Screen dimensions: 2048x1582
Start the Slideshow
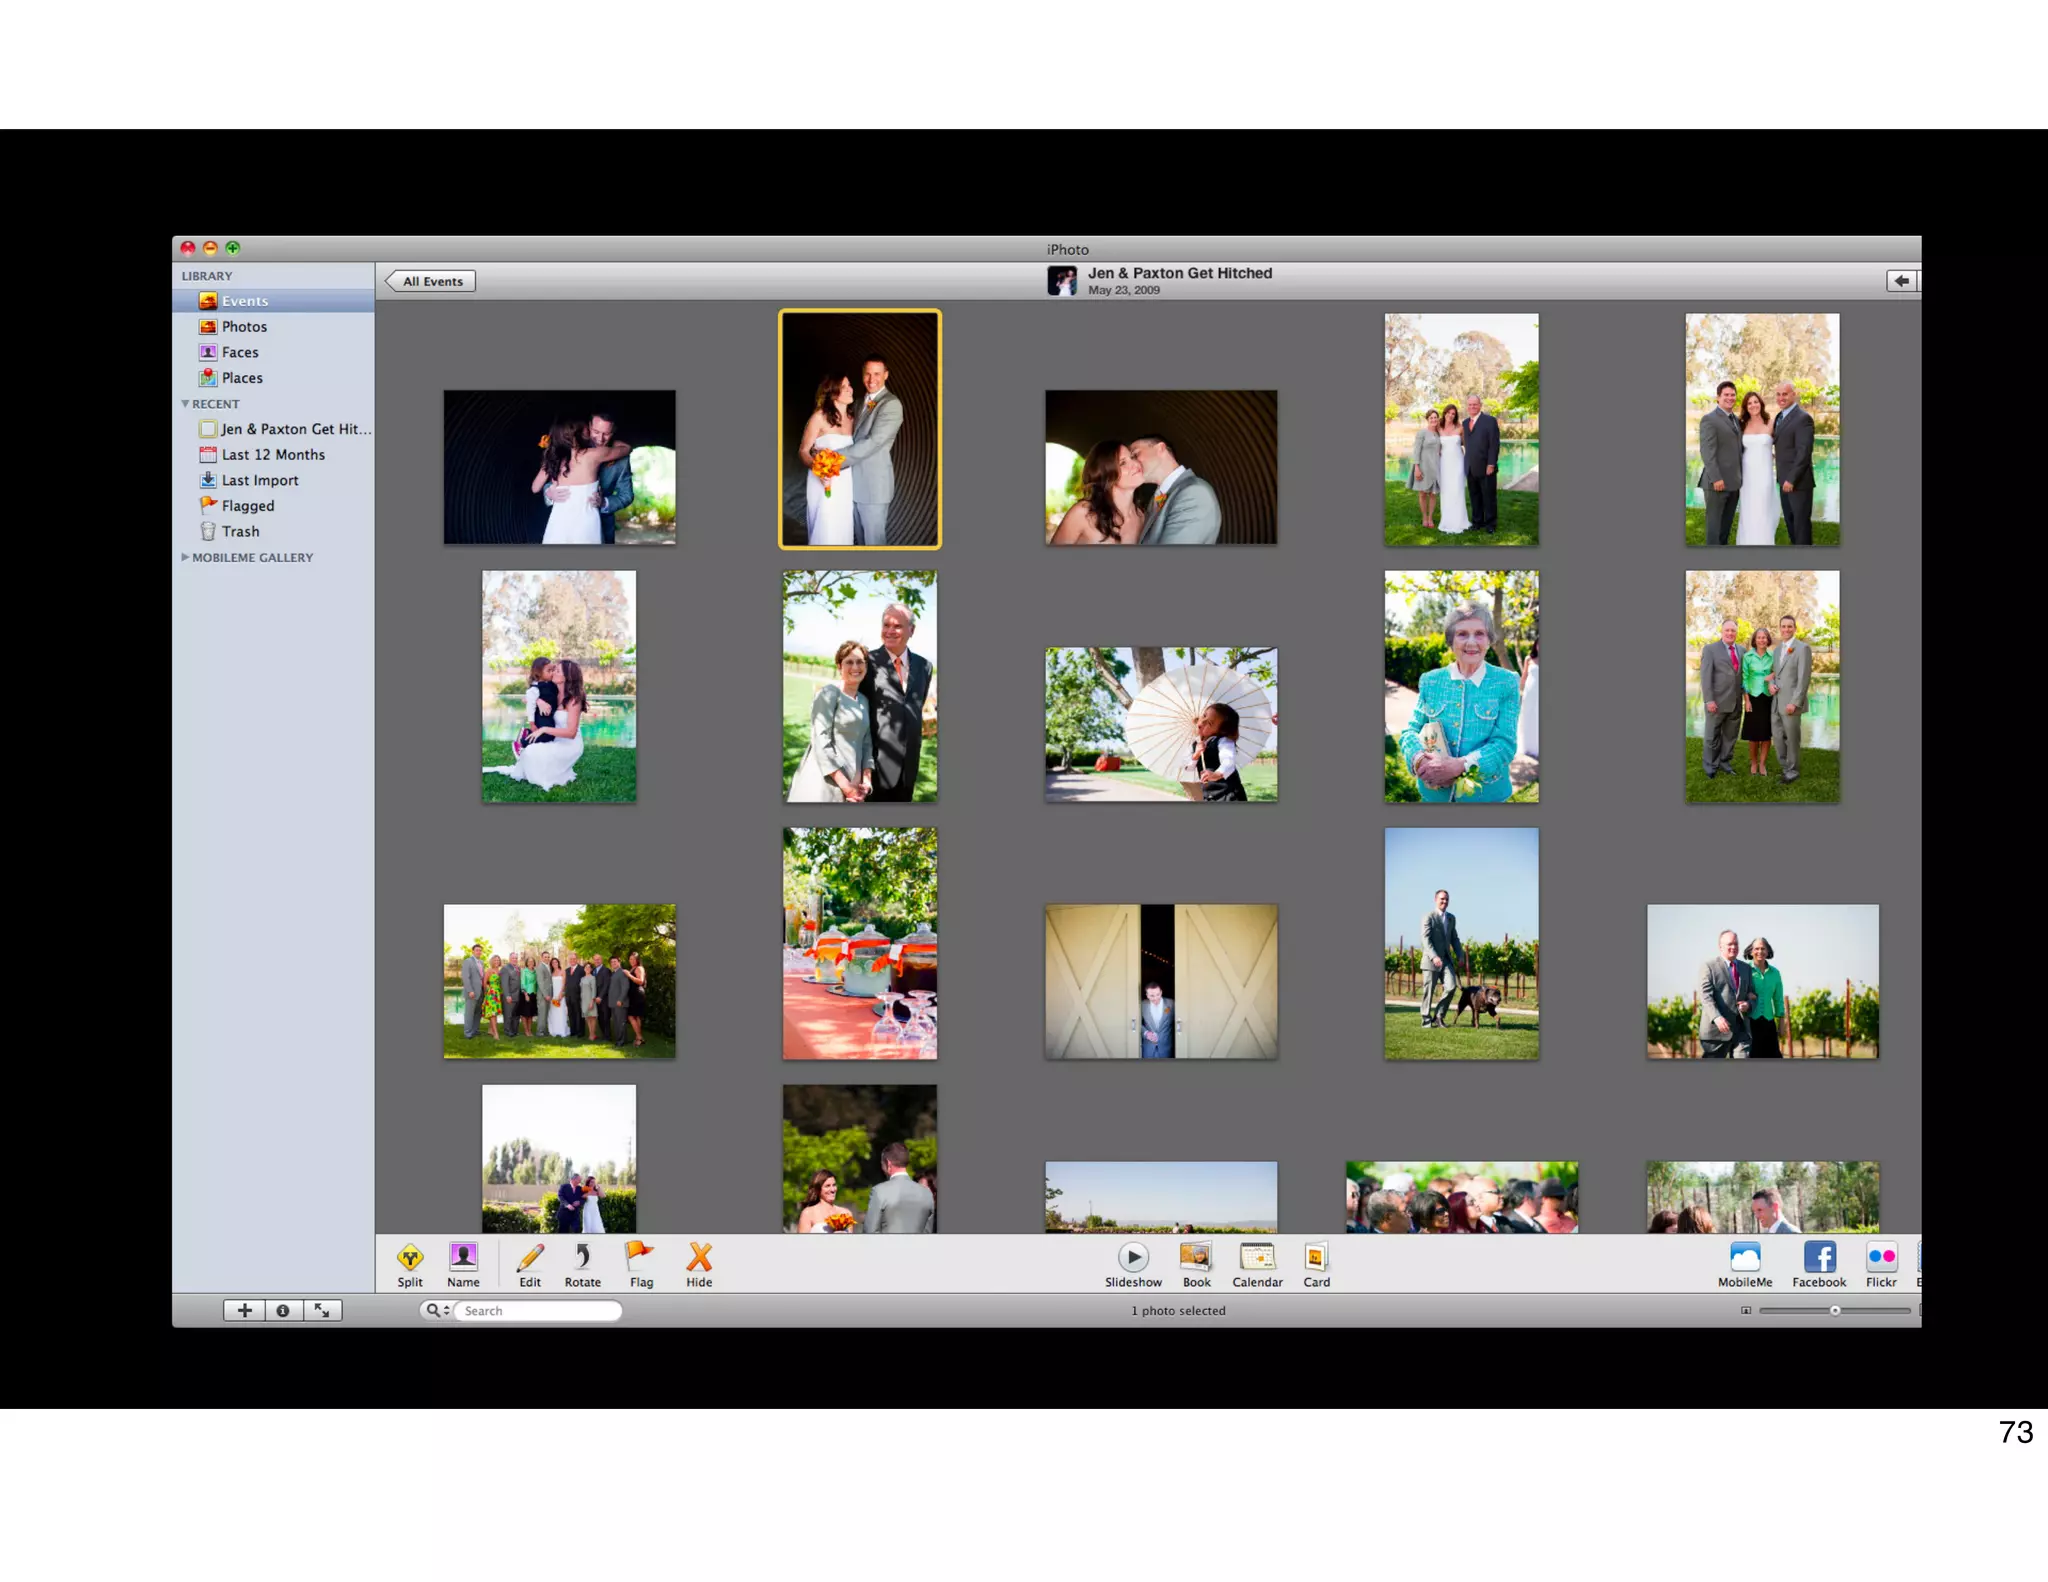(1133, 1258)
